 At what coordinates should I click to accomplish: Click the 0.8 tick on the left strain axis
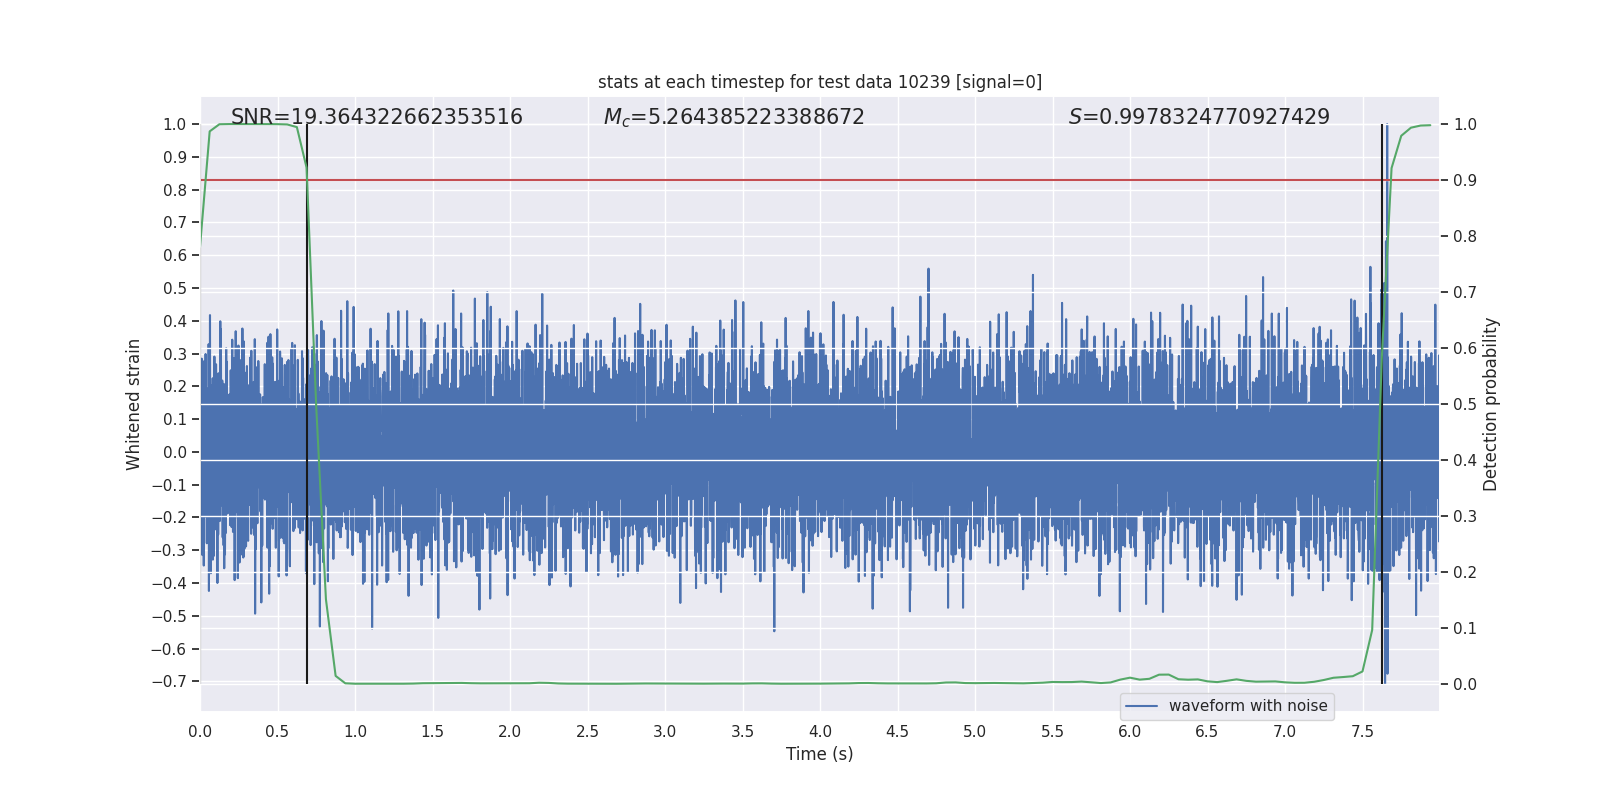(x=175, y=190)
